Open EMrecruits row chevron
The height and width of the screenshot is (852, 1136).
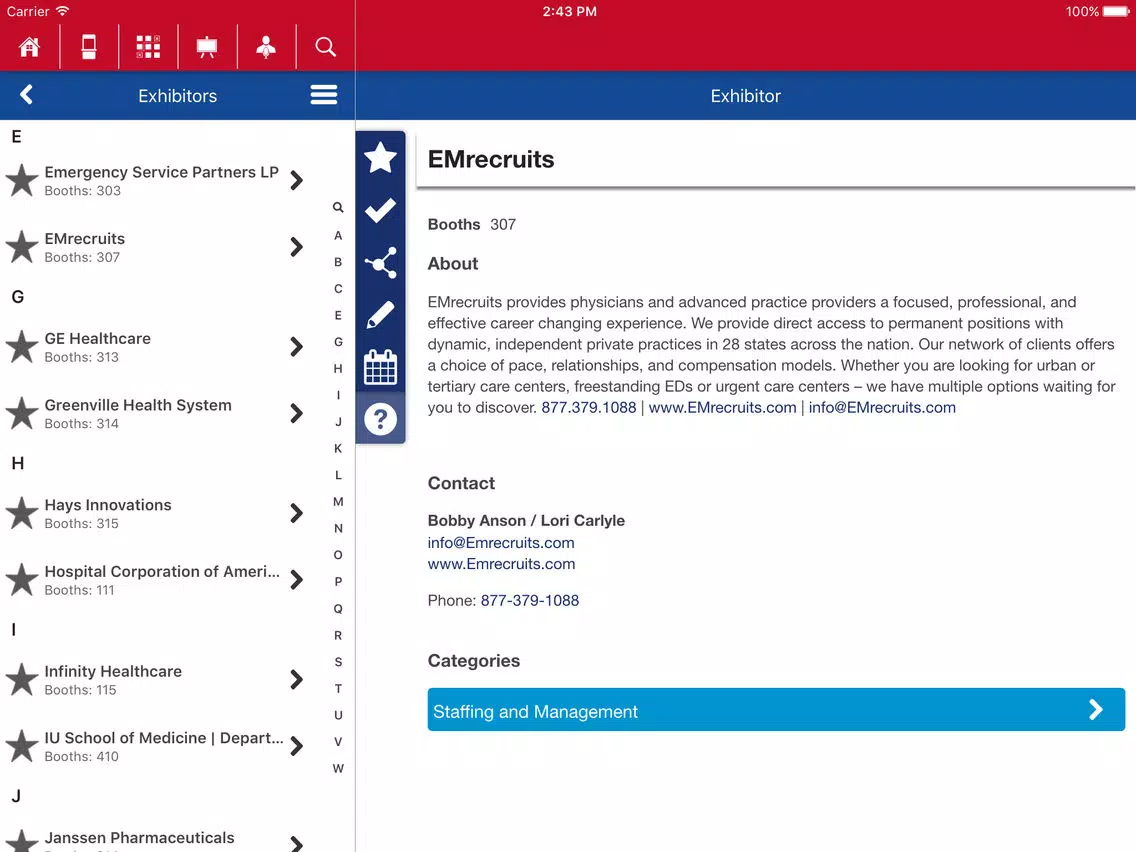click(296, 247)
